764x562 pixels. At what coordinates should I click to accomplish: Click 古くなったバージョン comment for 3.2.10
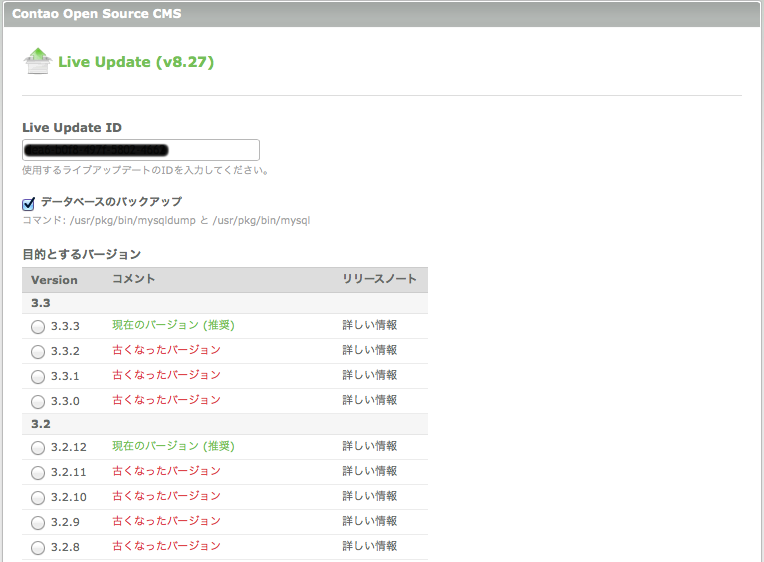point(167,496)
